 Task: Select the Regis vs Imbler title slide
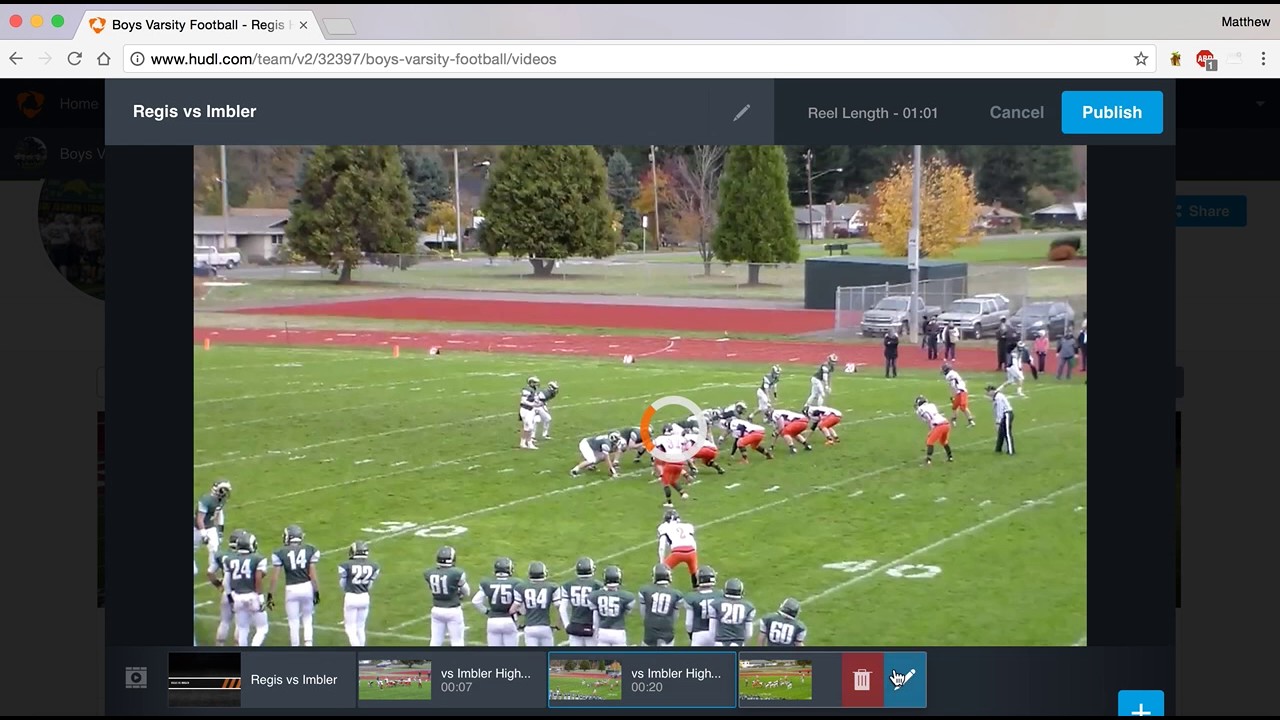(262, 680)
